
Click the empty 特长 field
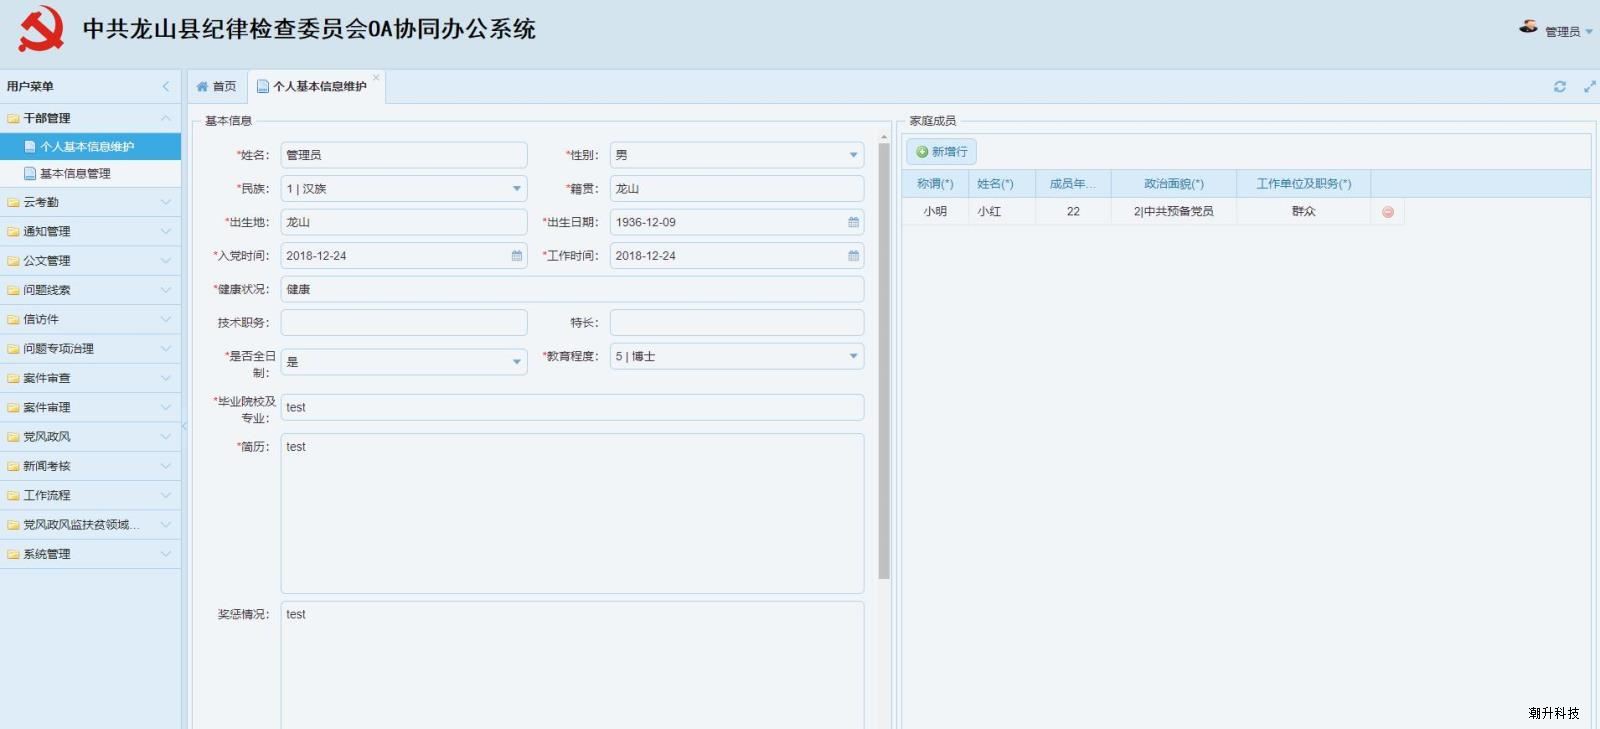[737, 323]
